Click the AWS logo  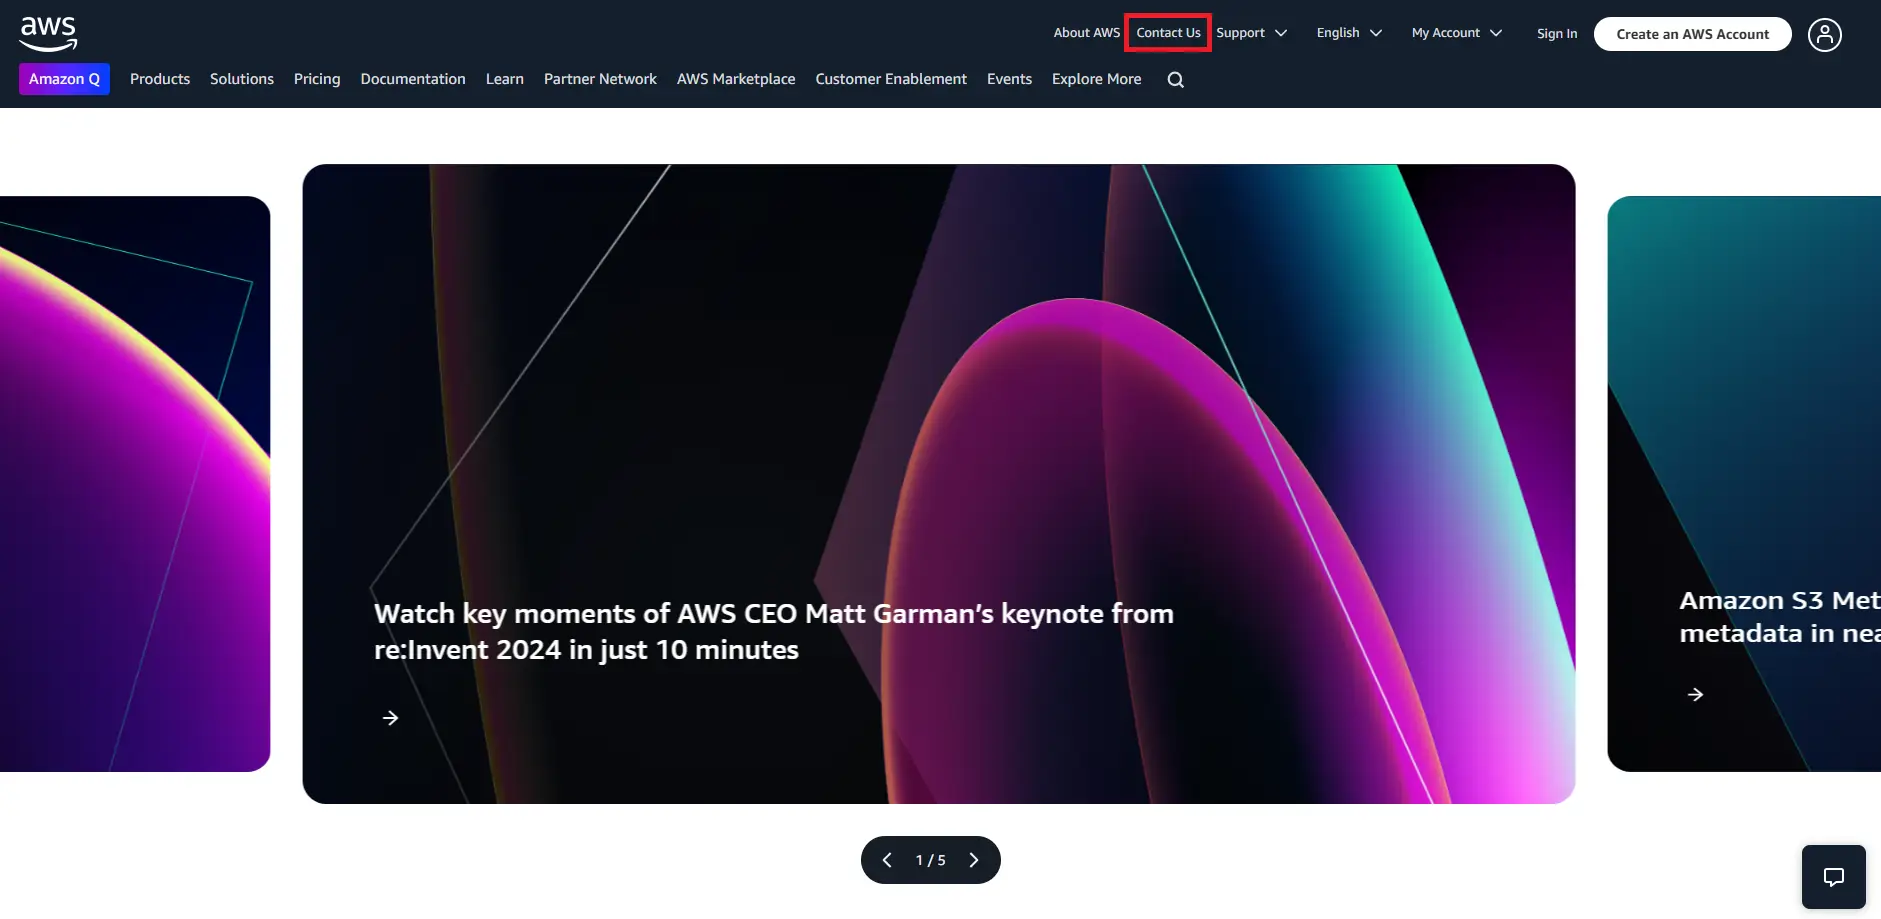(x=48, y=34)
